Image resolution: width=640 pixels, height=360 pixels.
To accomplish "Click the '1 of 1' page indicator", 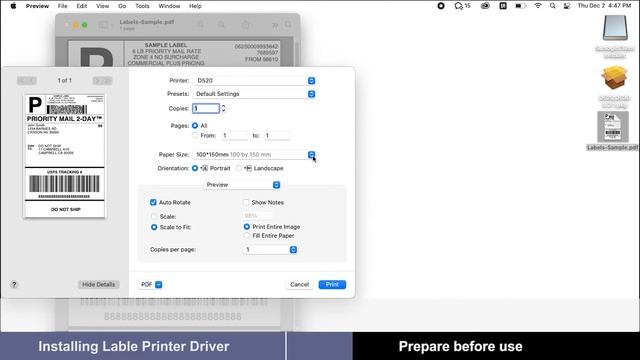I will [64, 81].
